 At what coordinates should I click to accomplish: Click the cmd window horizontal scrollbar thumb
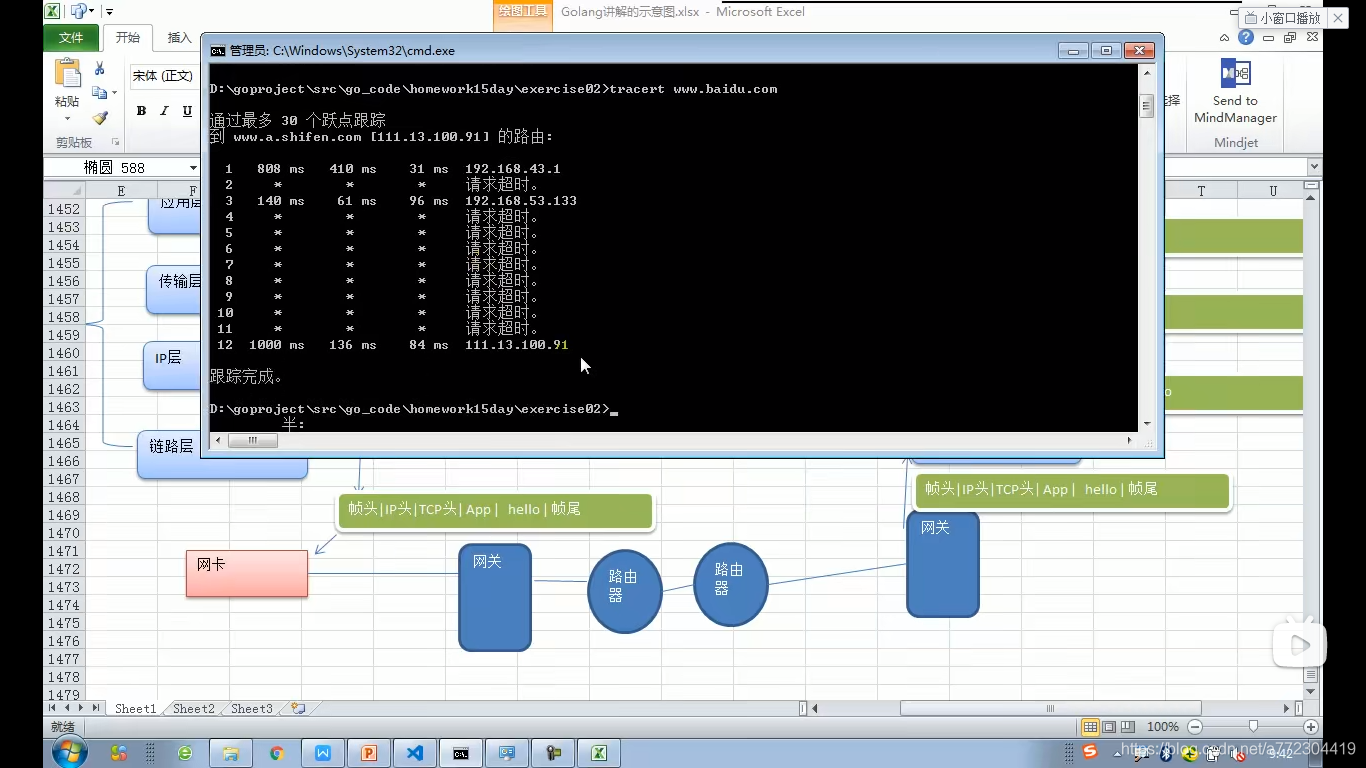[x=253, y=440]
